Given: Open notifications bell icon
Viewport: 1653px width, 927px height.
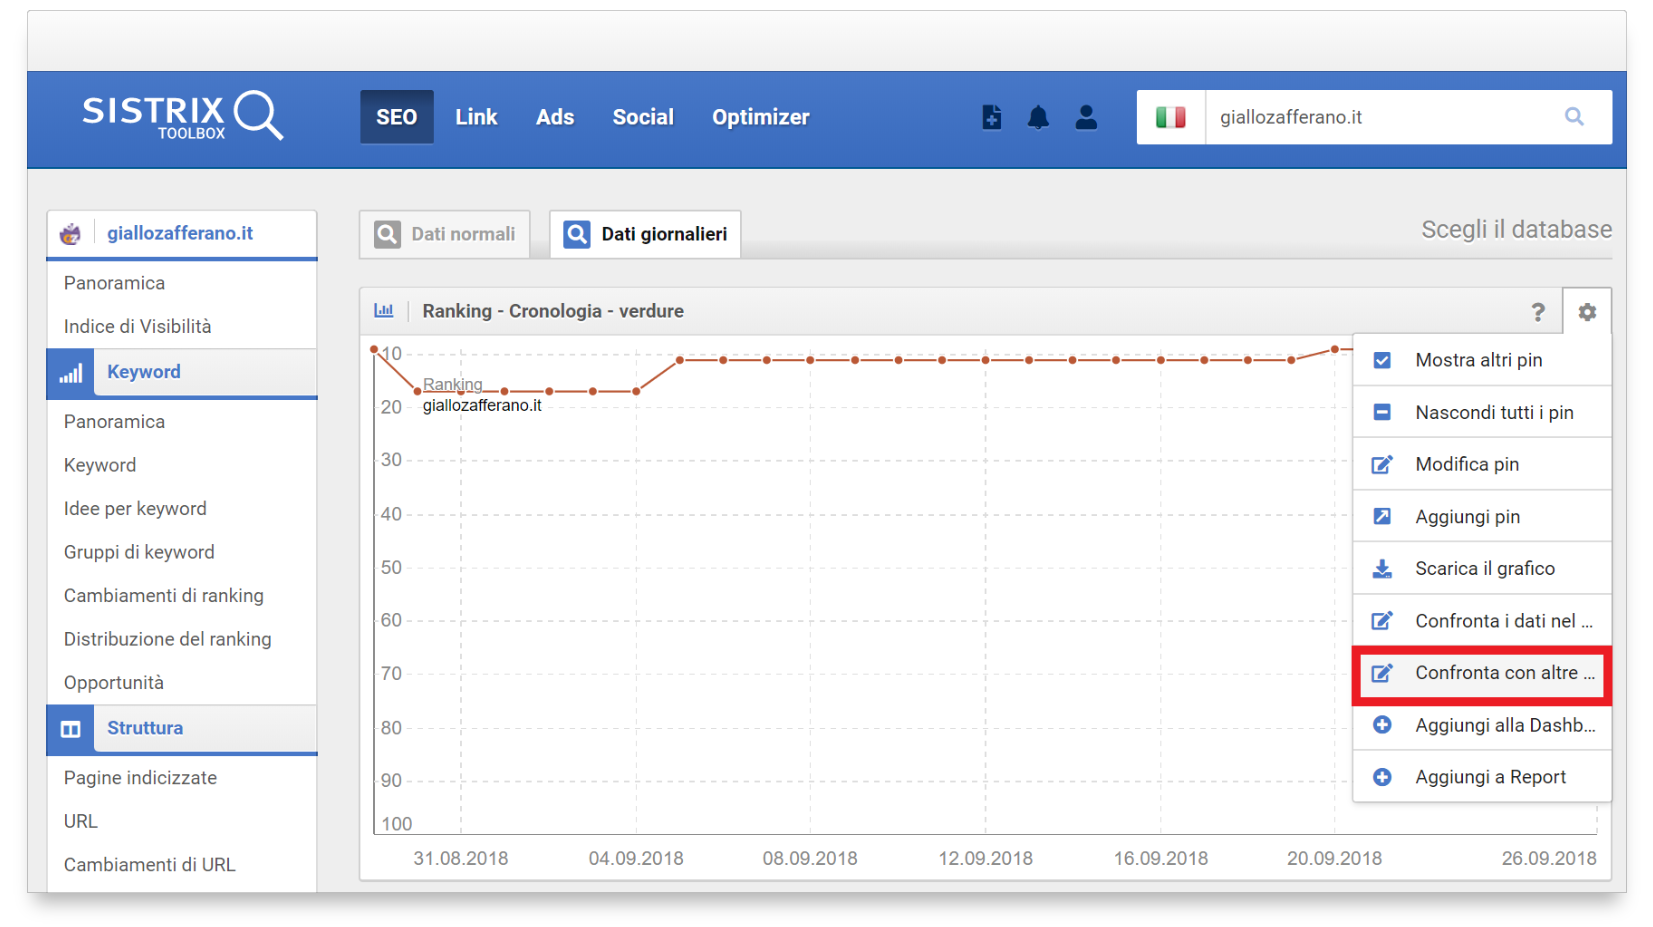Looking at the screenshot, I should click(x=1038, y=117).
